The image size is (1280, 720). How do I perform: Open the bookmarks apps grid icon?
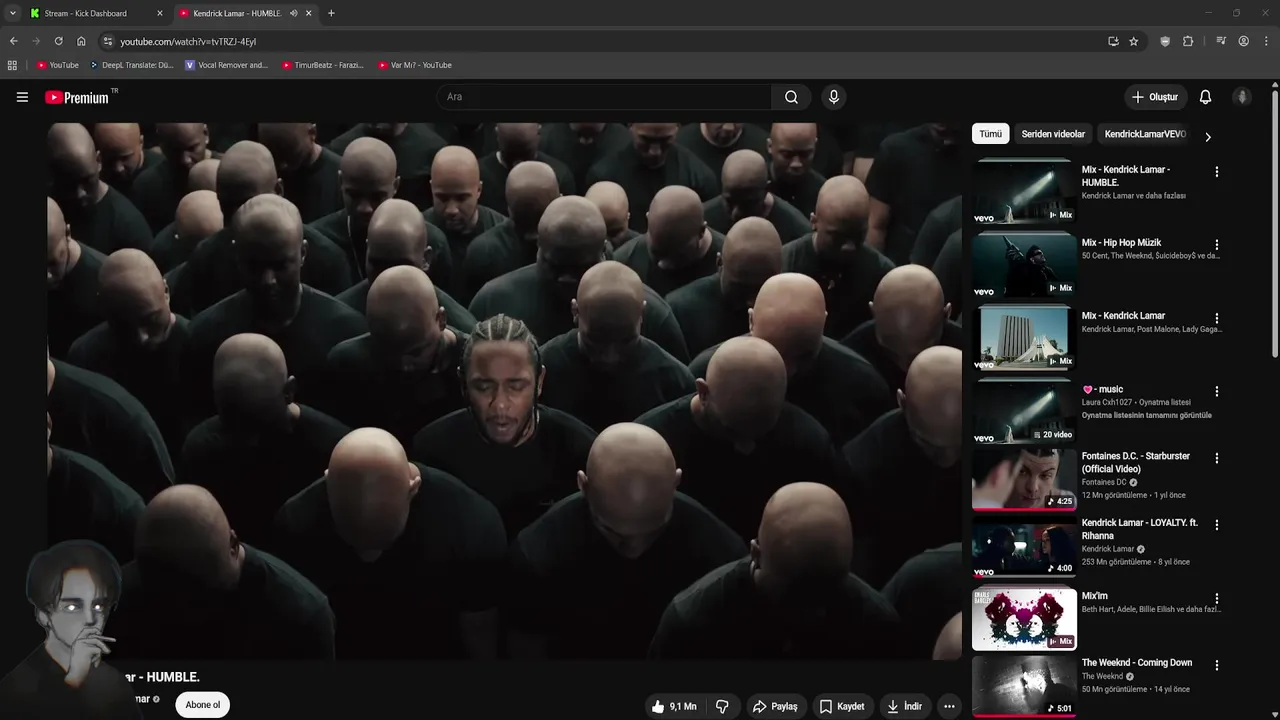click(12, 65)
